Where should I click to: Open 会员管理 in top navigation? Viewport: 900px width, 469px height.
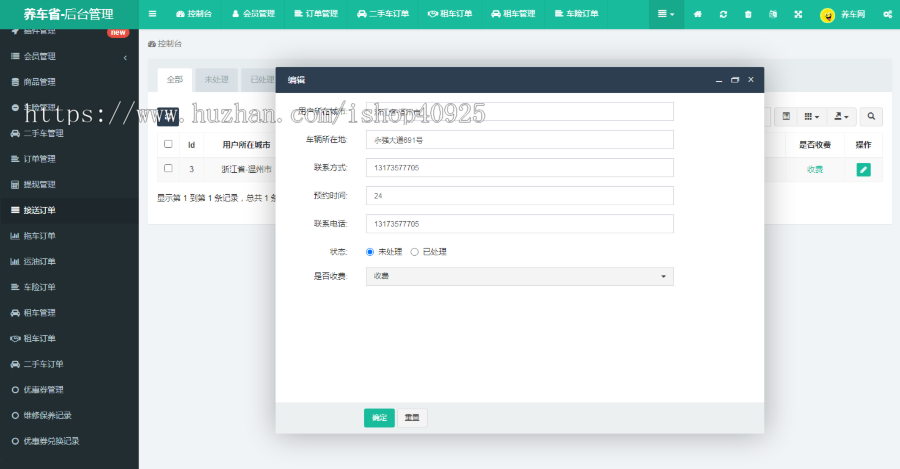(x=253, y=14)
